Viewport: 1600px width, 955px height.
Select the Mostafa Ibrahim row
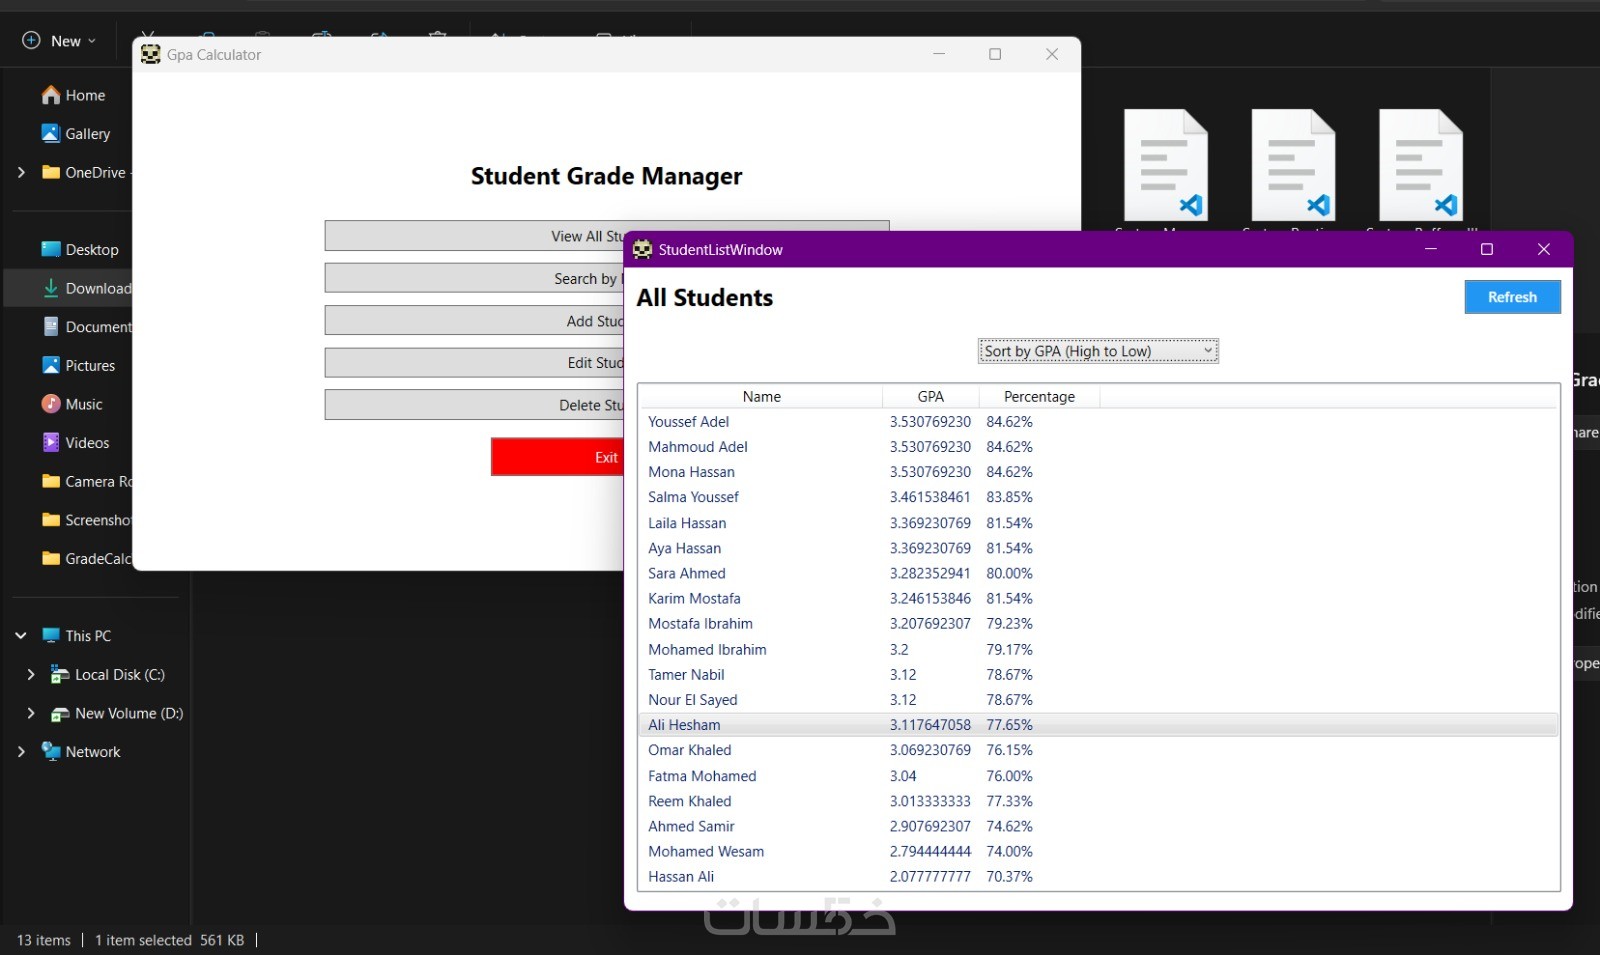1098,623
